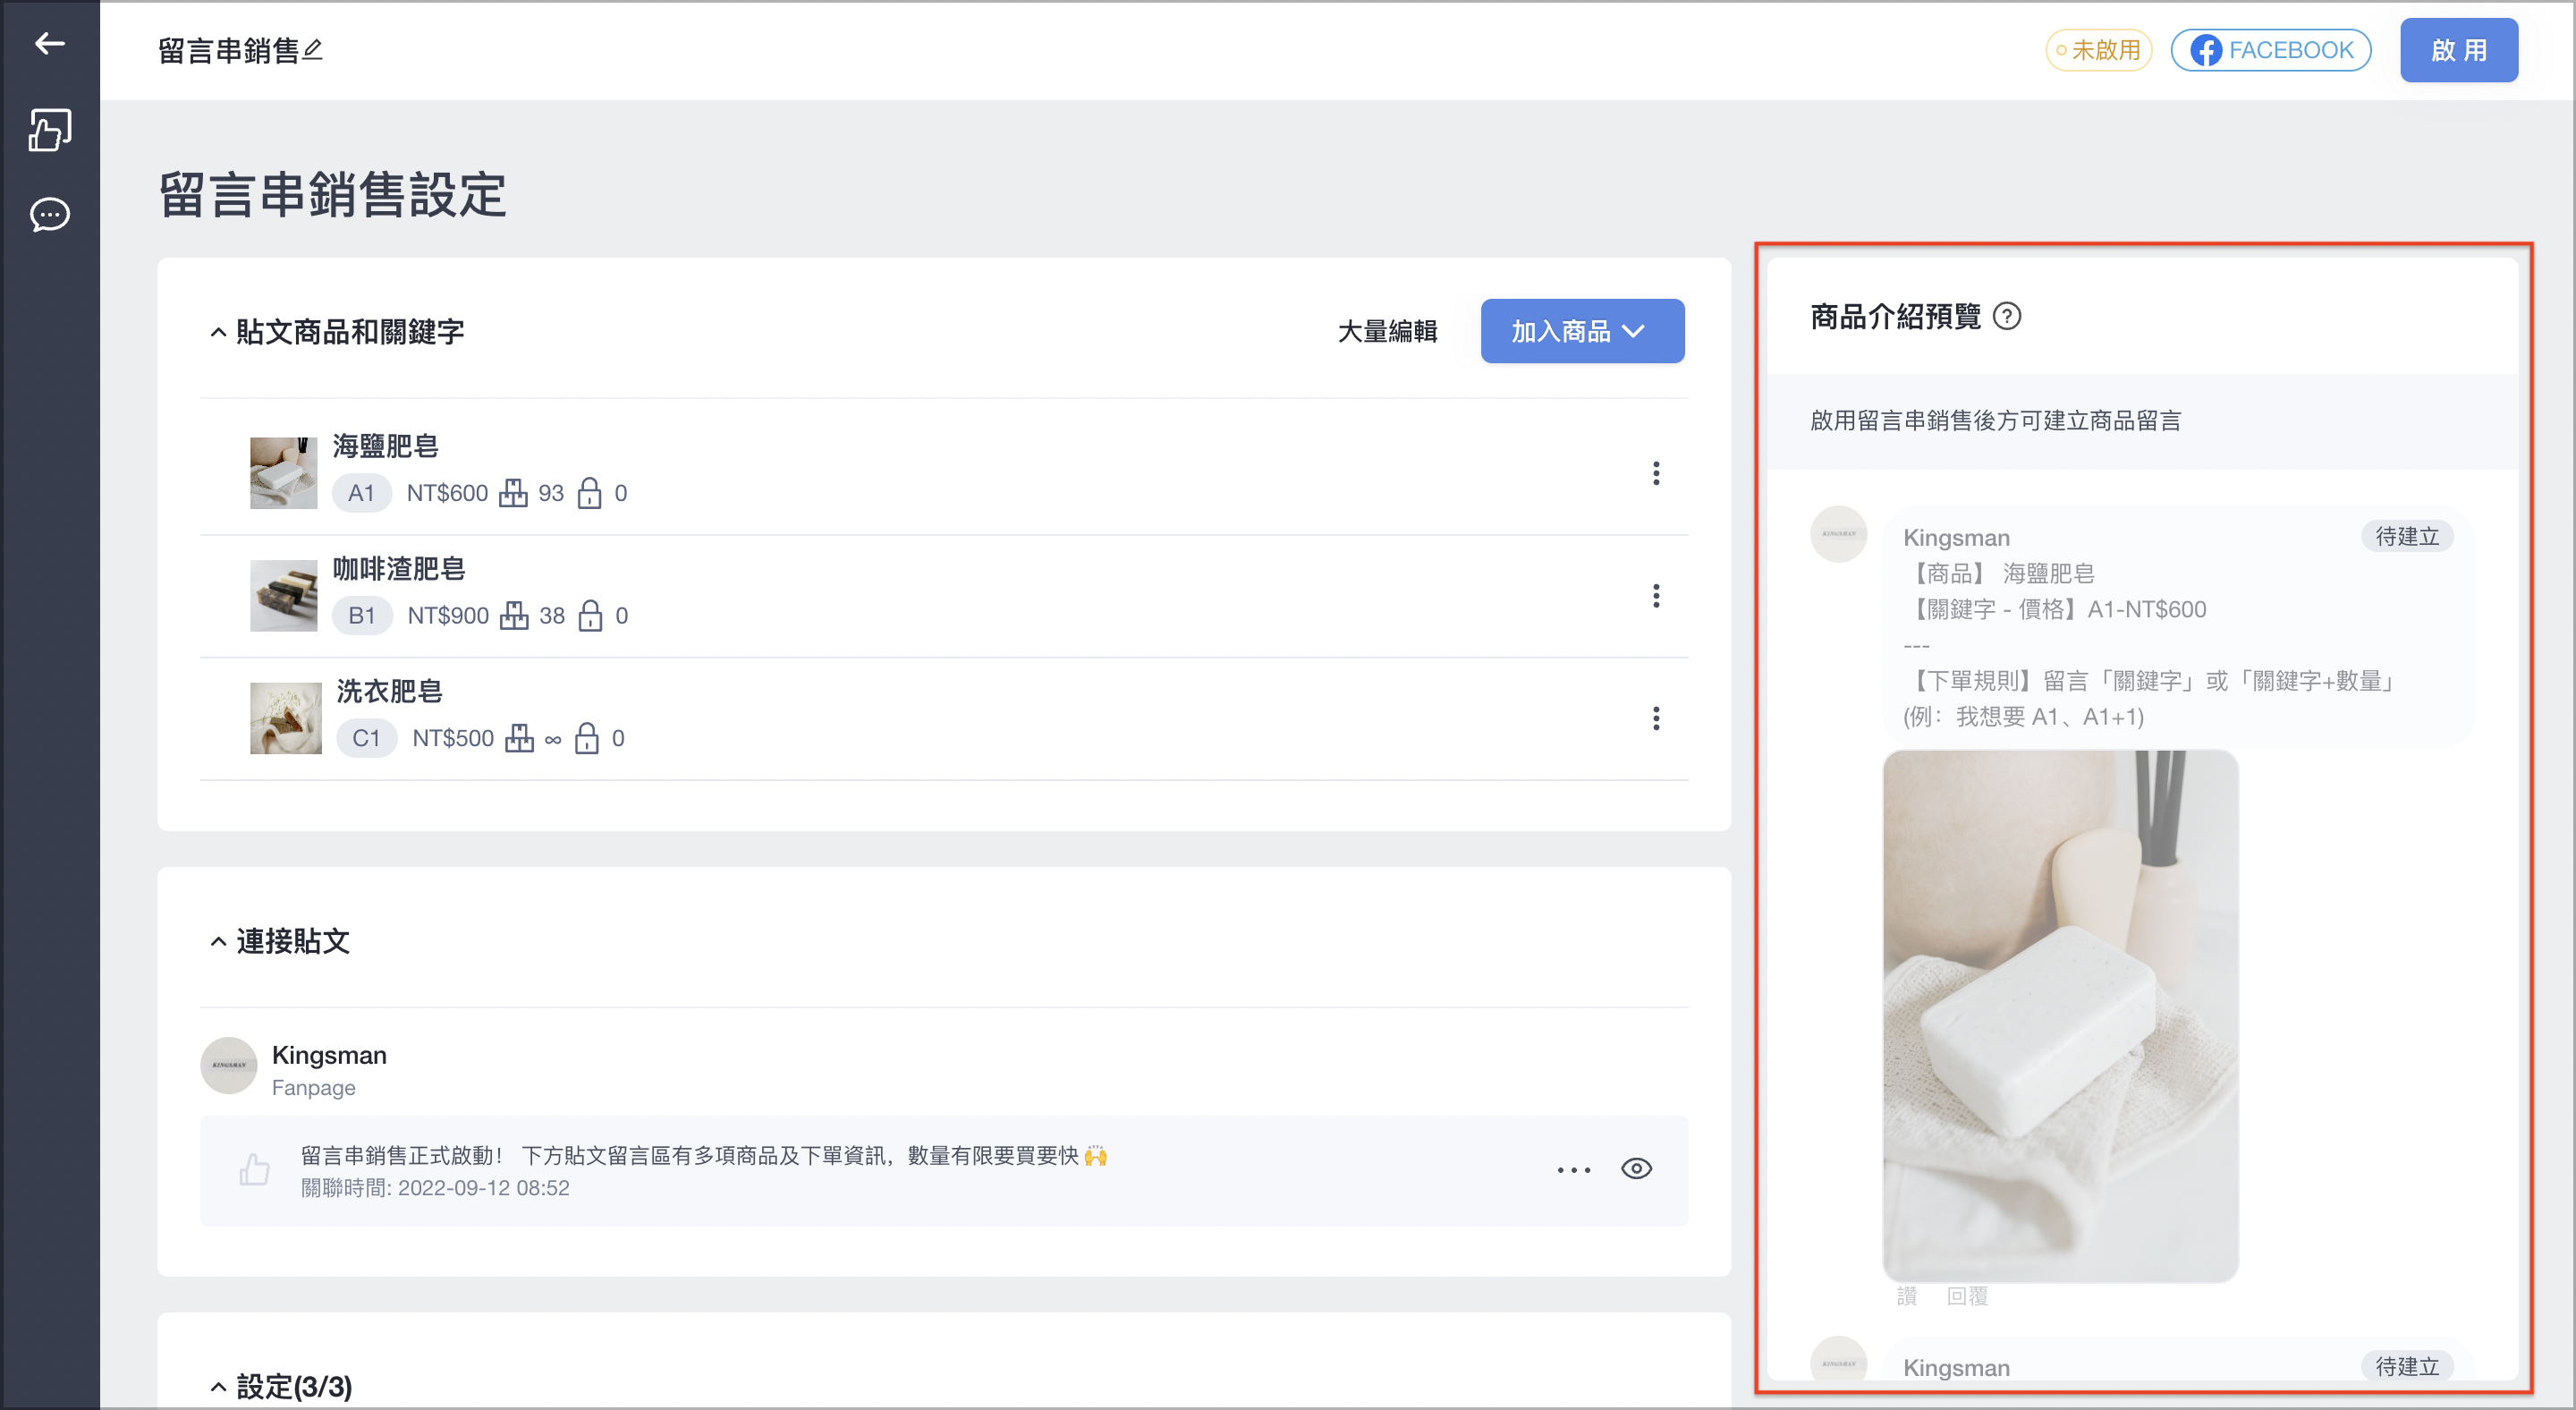Click Kingsman fanpage avatar in 連接貼文
This screenshot has width=2576, height=1410.
pos(229,1066)
